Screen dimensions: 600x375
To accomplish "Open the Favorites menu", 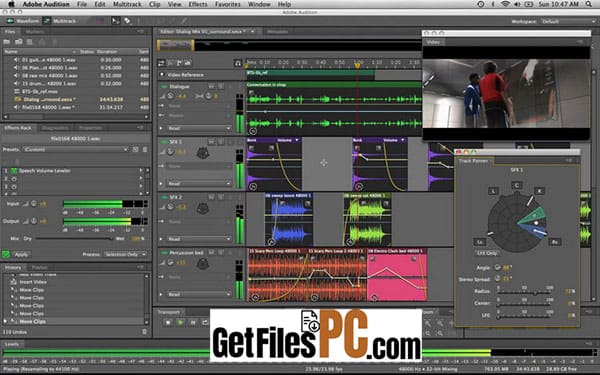I will (x=228, y=4).
